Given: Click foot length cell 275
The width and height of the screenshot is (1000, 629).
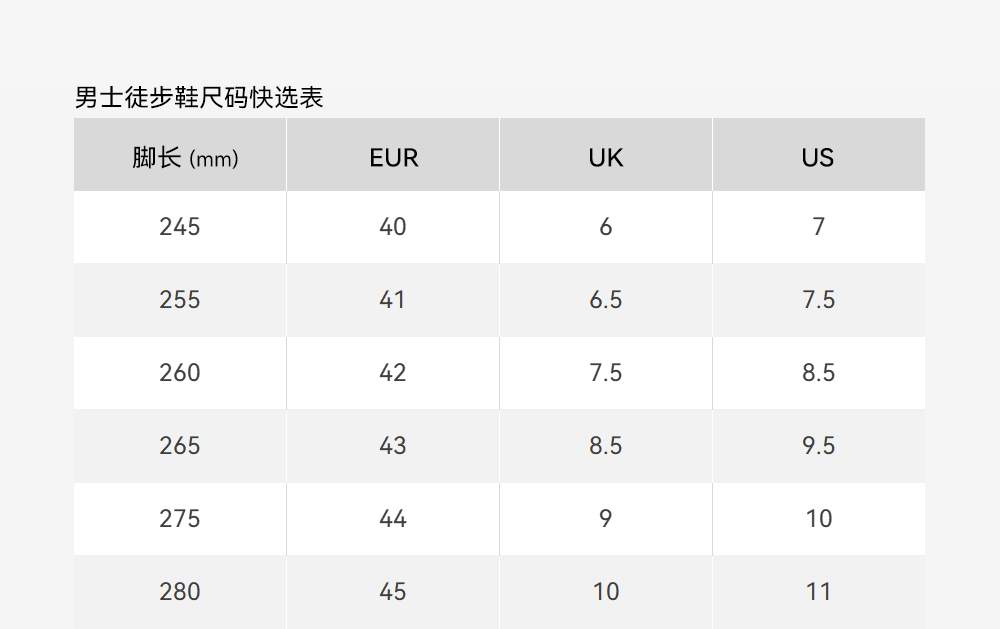Looking at the screenshot, I should point(180,519).
